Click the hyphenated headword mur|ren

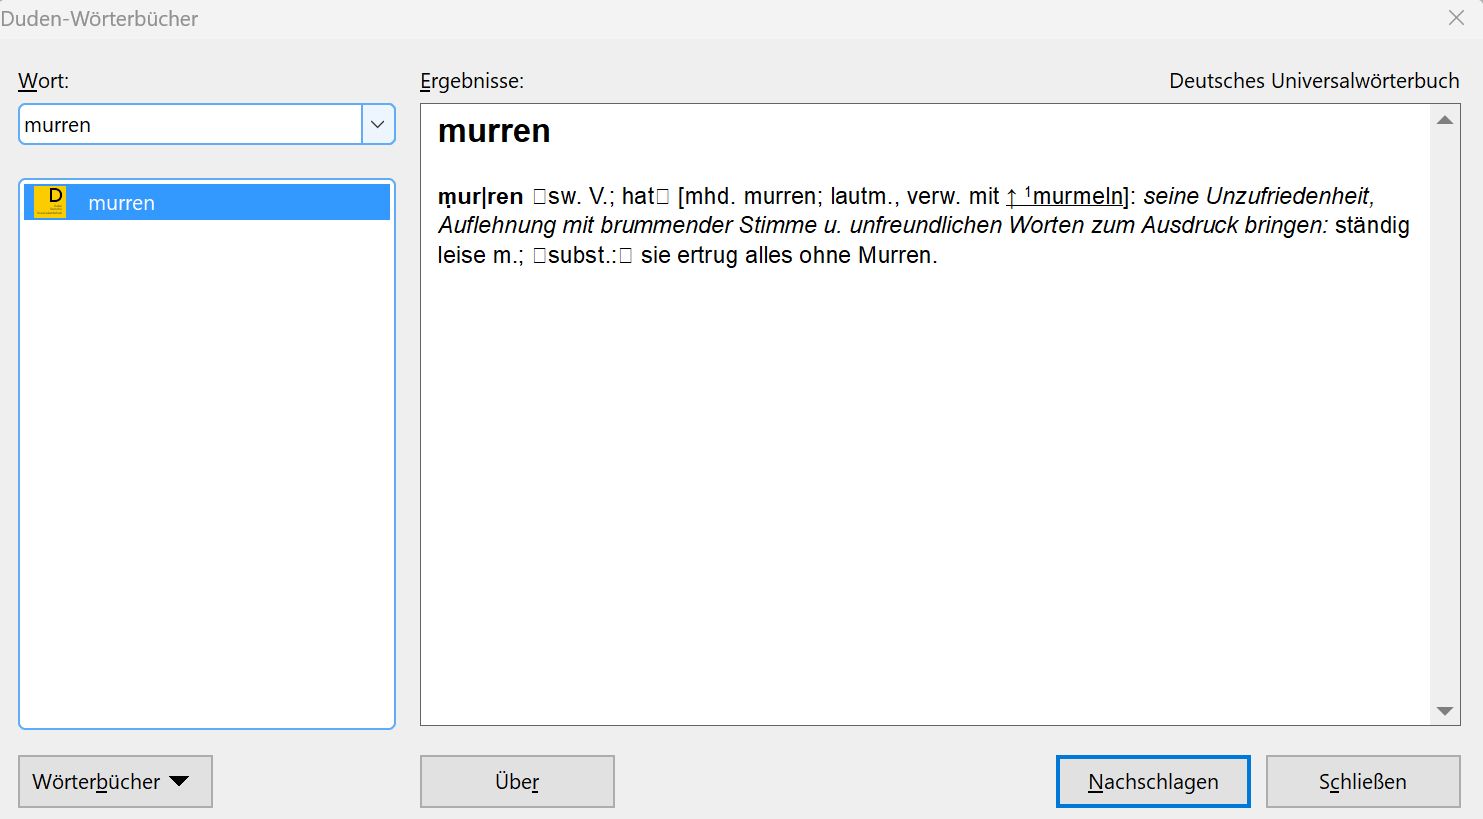481,196
